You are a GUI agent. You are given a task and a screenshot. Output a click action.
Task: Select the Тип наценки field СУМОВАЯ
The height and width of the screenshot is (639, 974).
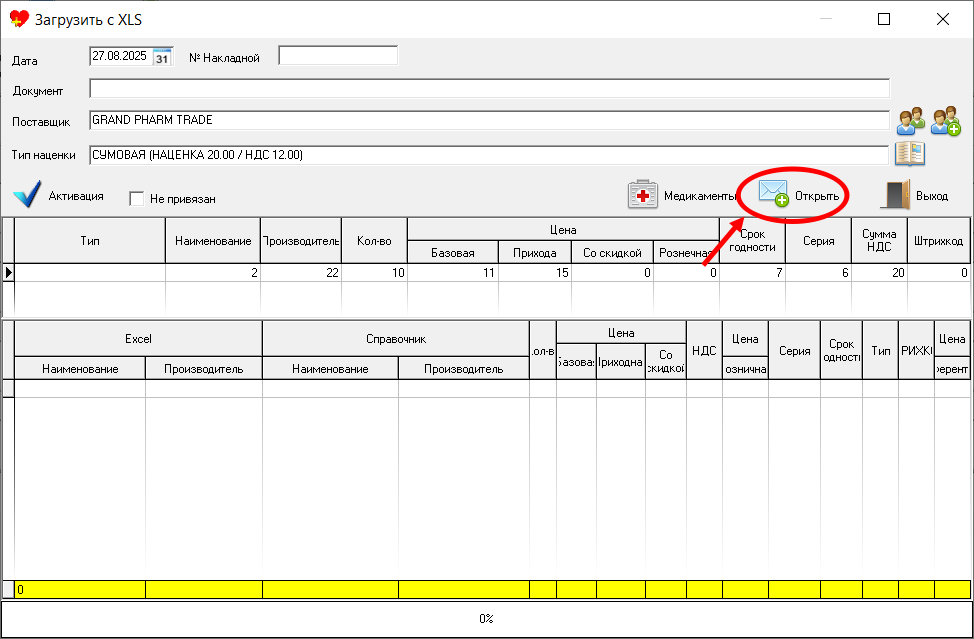click(489, 155)
